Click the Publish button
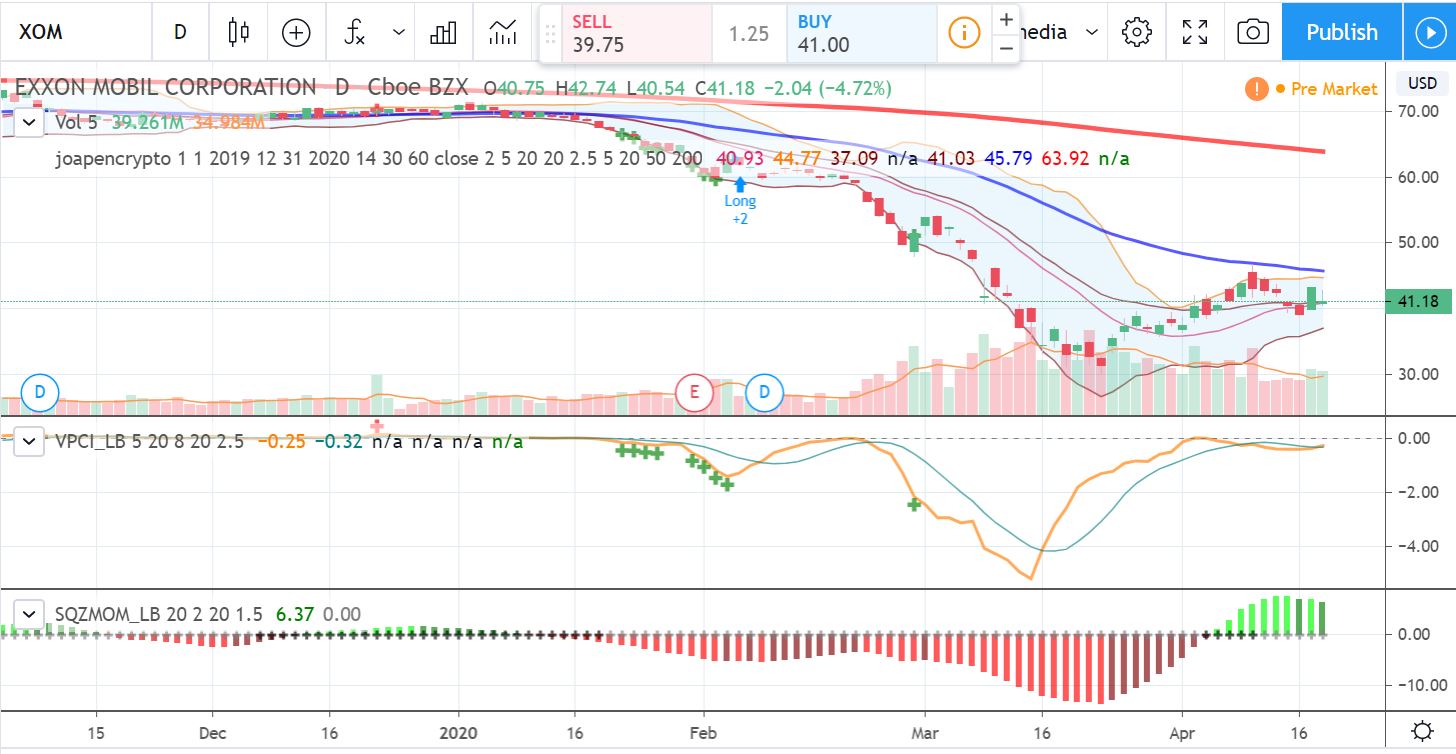1456x754 pixels. point(1341,32)
